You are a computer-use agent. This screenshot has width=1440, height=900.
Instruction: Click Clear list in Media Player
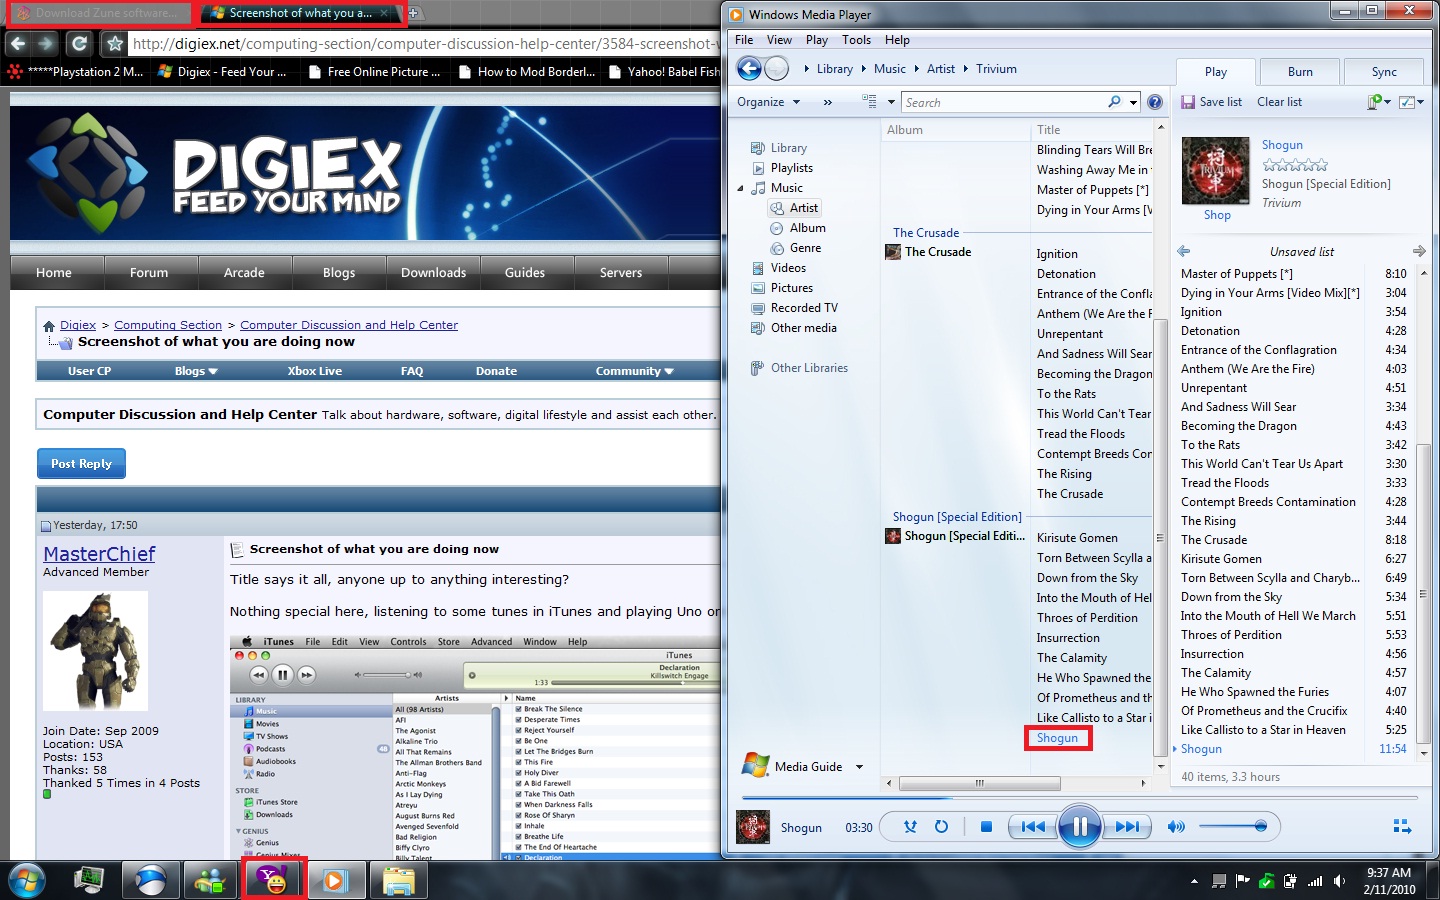pyautogui.click(x=1279, y=102)
